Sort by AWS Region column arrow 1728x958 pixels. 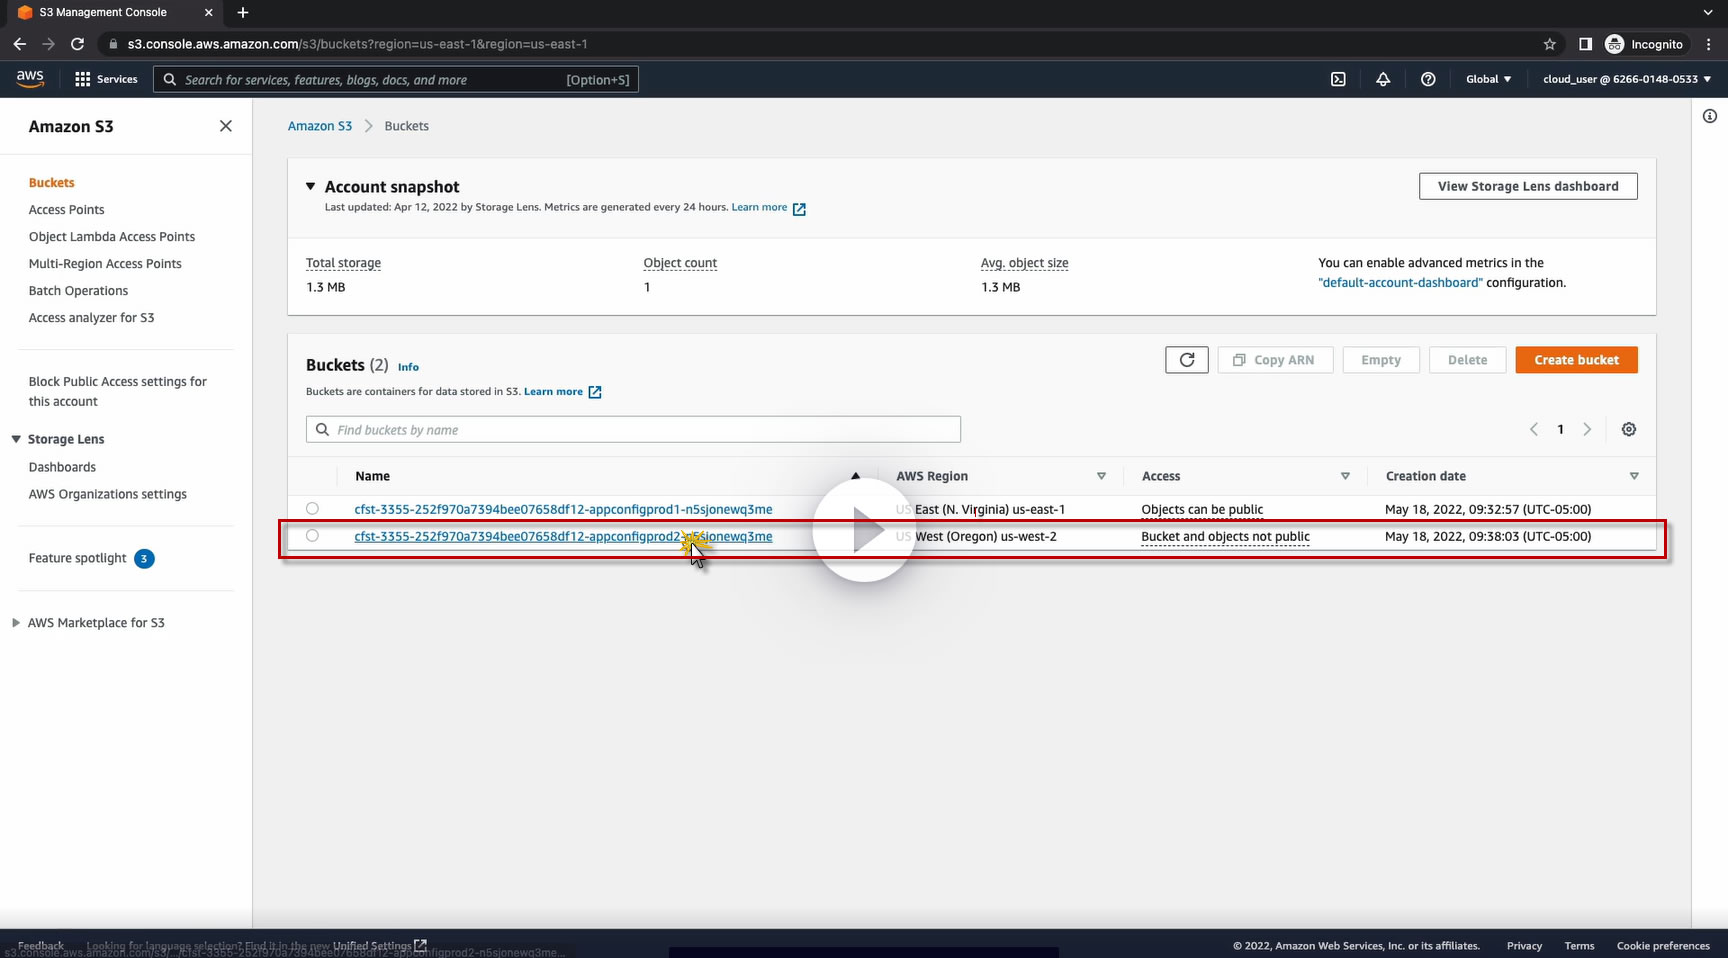pyautogui.click(x=1101, y=476)
